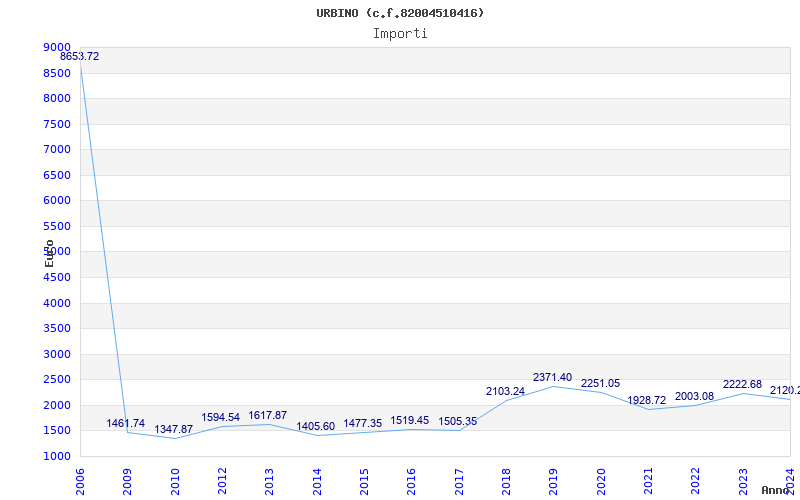Click the 2006 year axis label

click(80, 482)
